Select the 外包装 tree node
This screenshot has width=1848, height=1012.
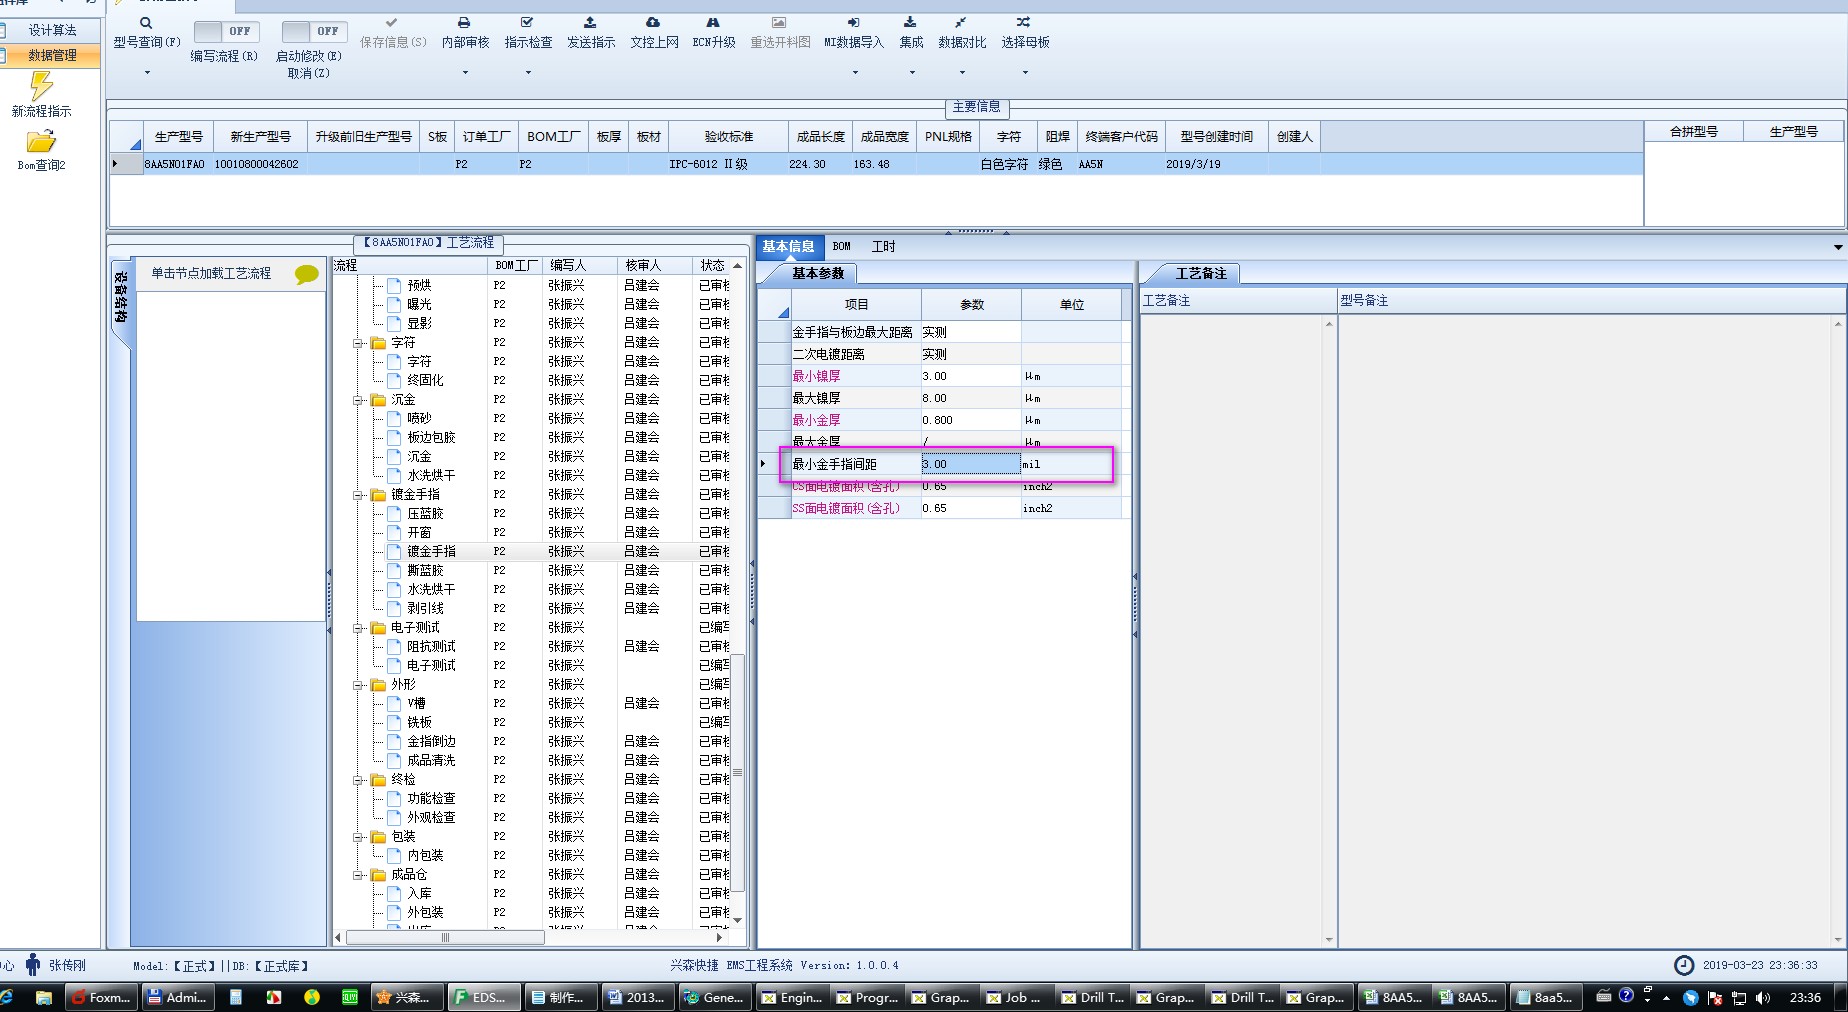(425, 912)
